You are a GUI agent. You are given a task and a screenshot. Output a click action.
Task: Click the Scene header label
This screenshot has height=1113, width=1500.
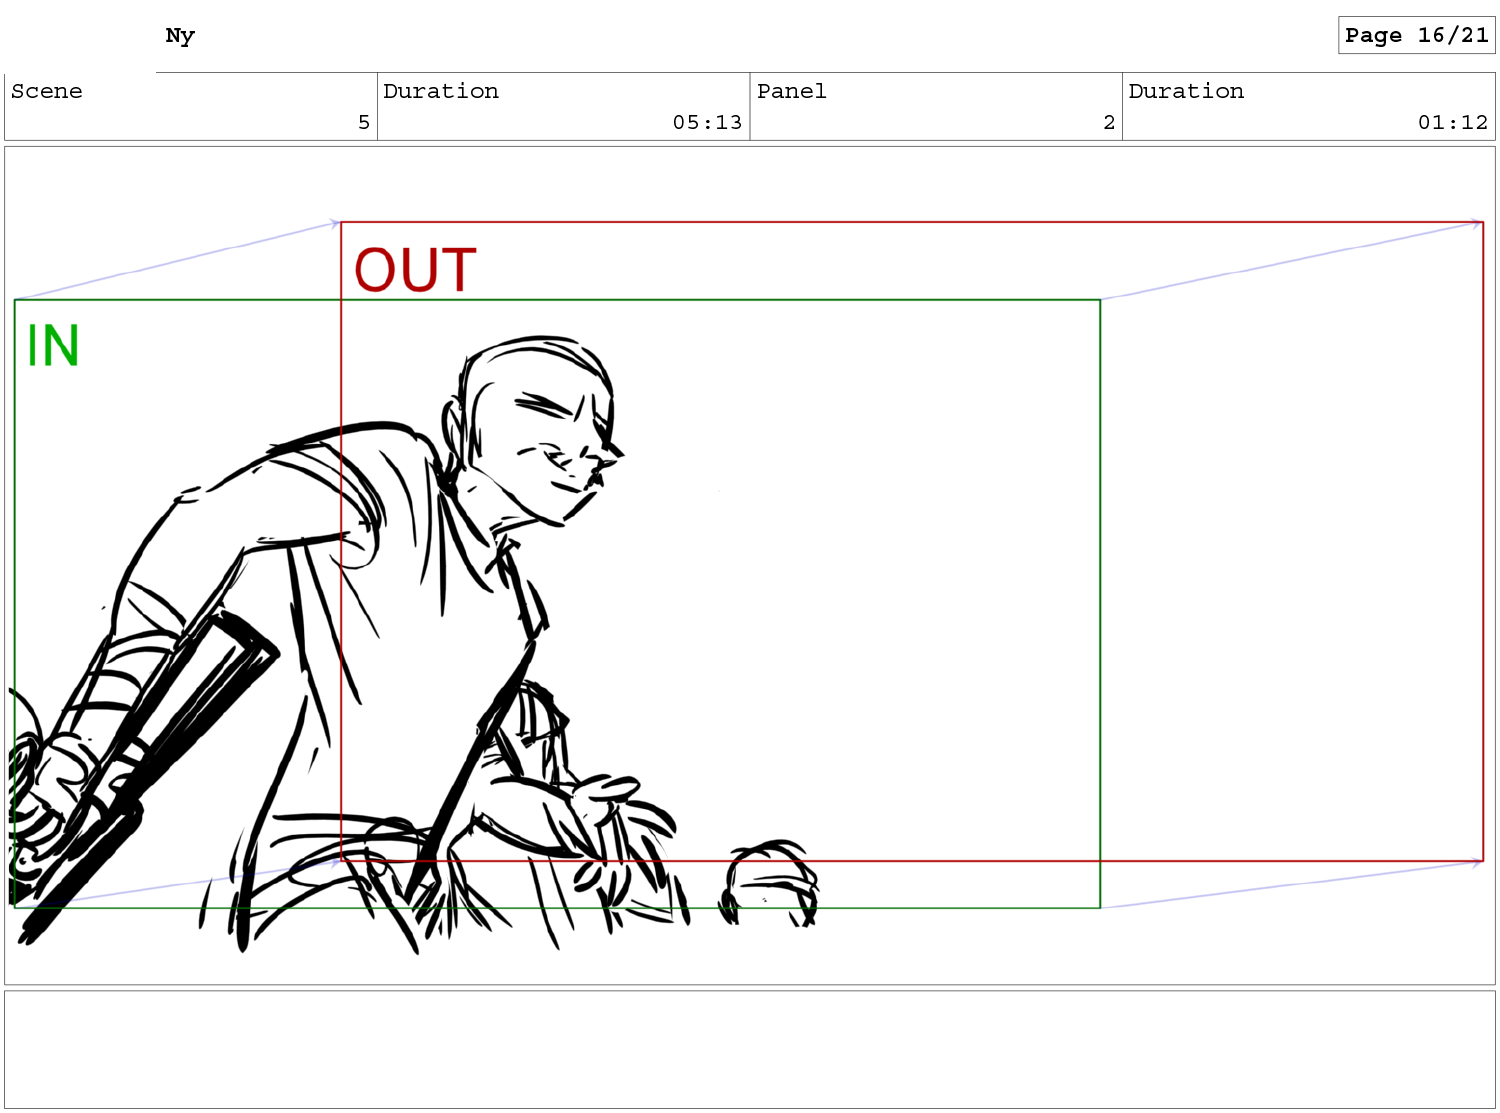coord(47,91)
